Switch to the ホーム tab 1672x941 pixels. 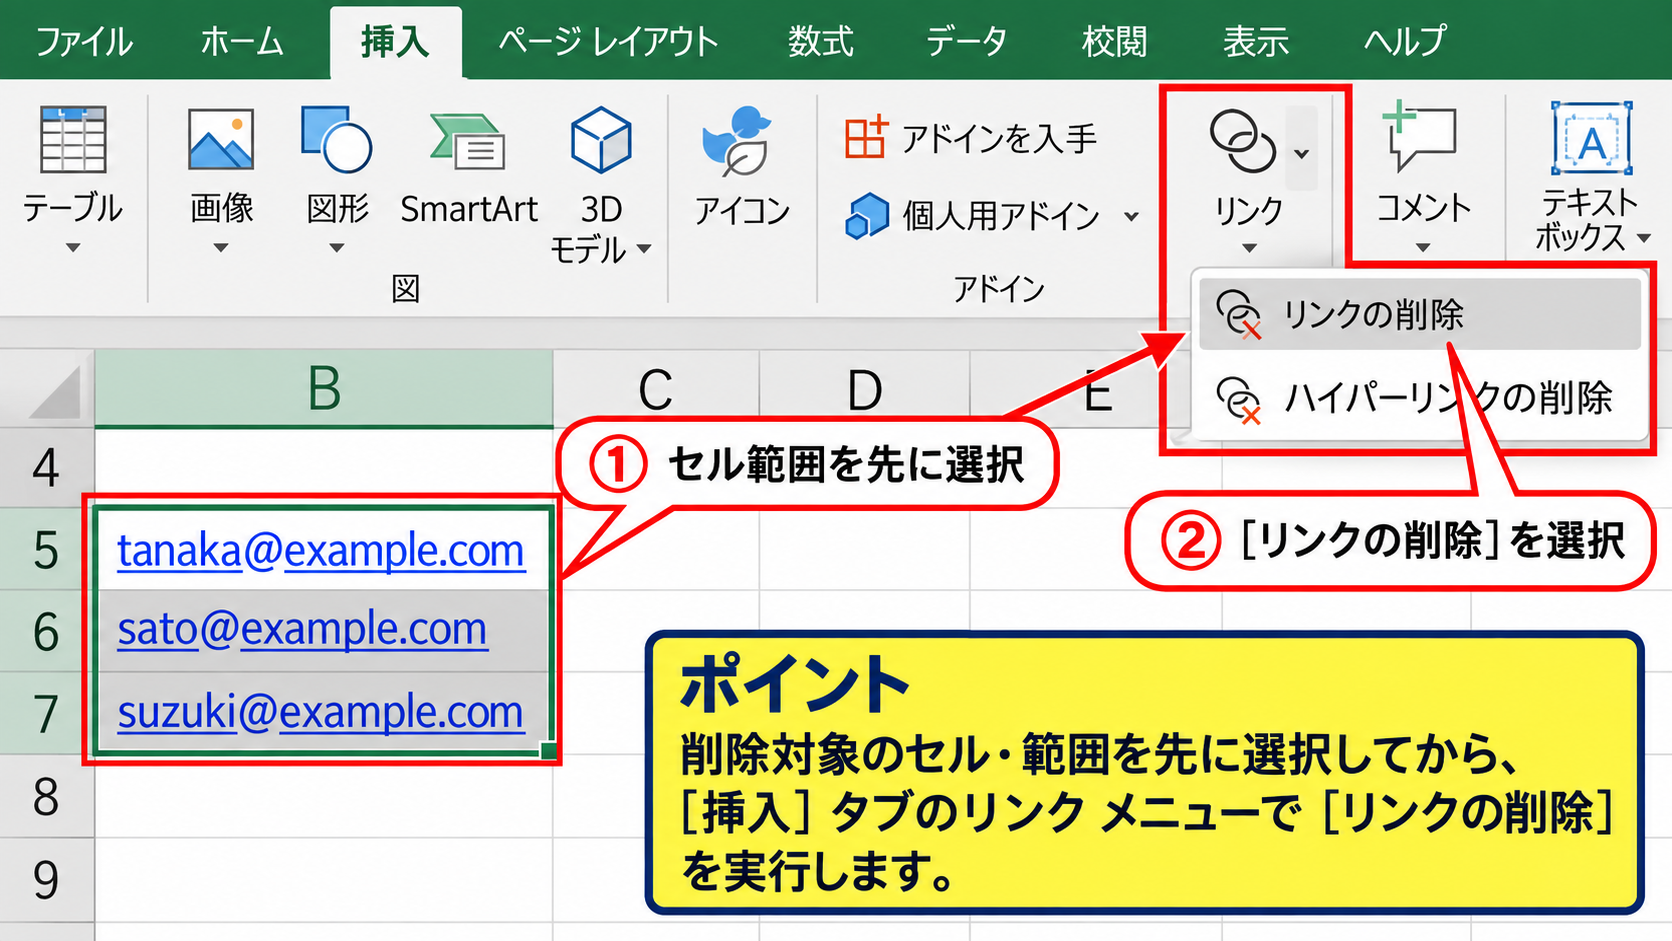click(242, 41)
